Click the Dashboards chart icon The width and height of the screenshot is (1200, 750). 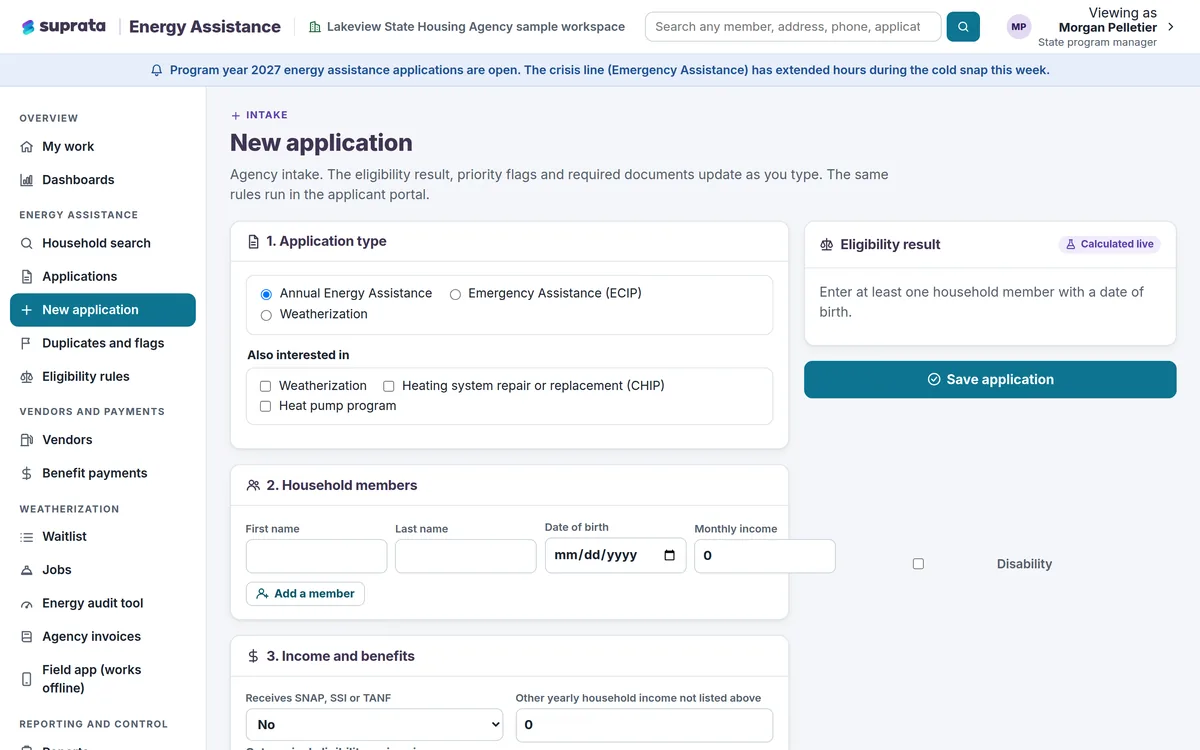(x=27, y=180)
